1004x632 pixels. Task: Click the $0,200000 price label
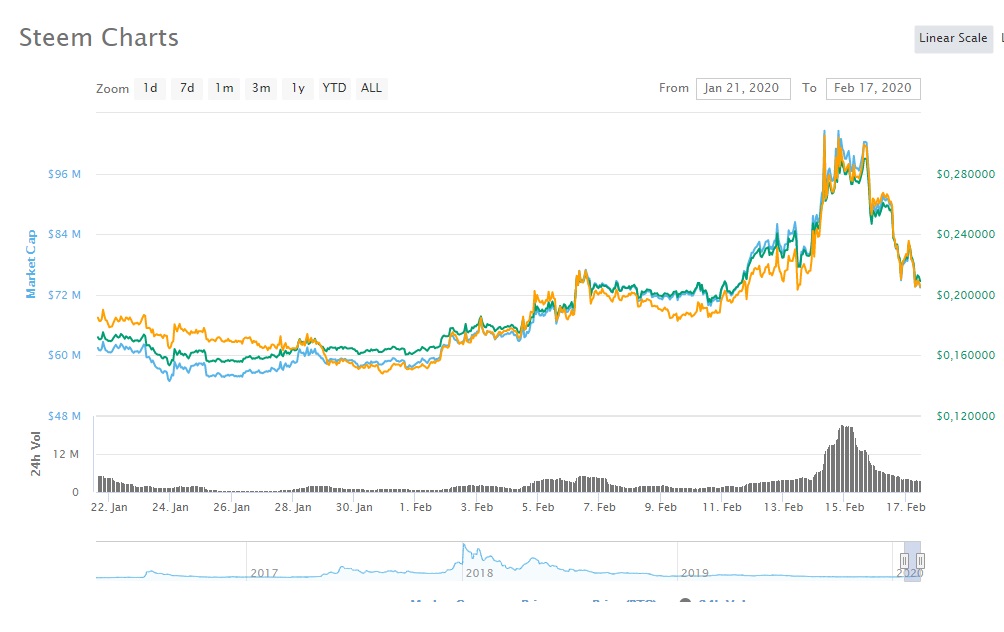(966, 295)
